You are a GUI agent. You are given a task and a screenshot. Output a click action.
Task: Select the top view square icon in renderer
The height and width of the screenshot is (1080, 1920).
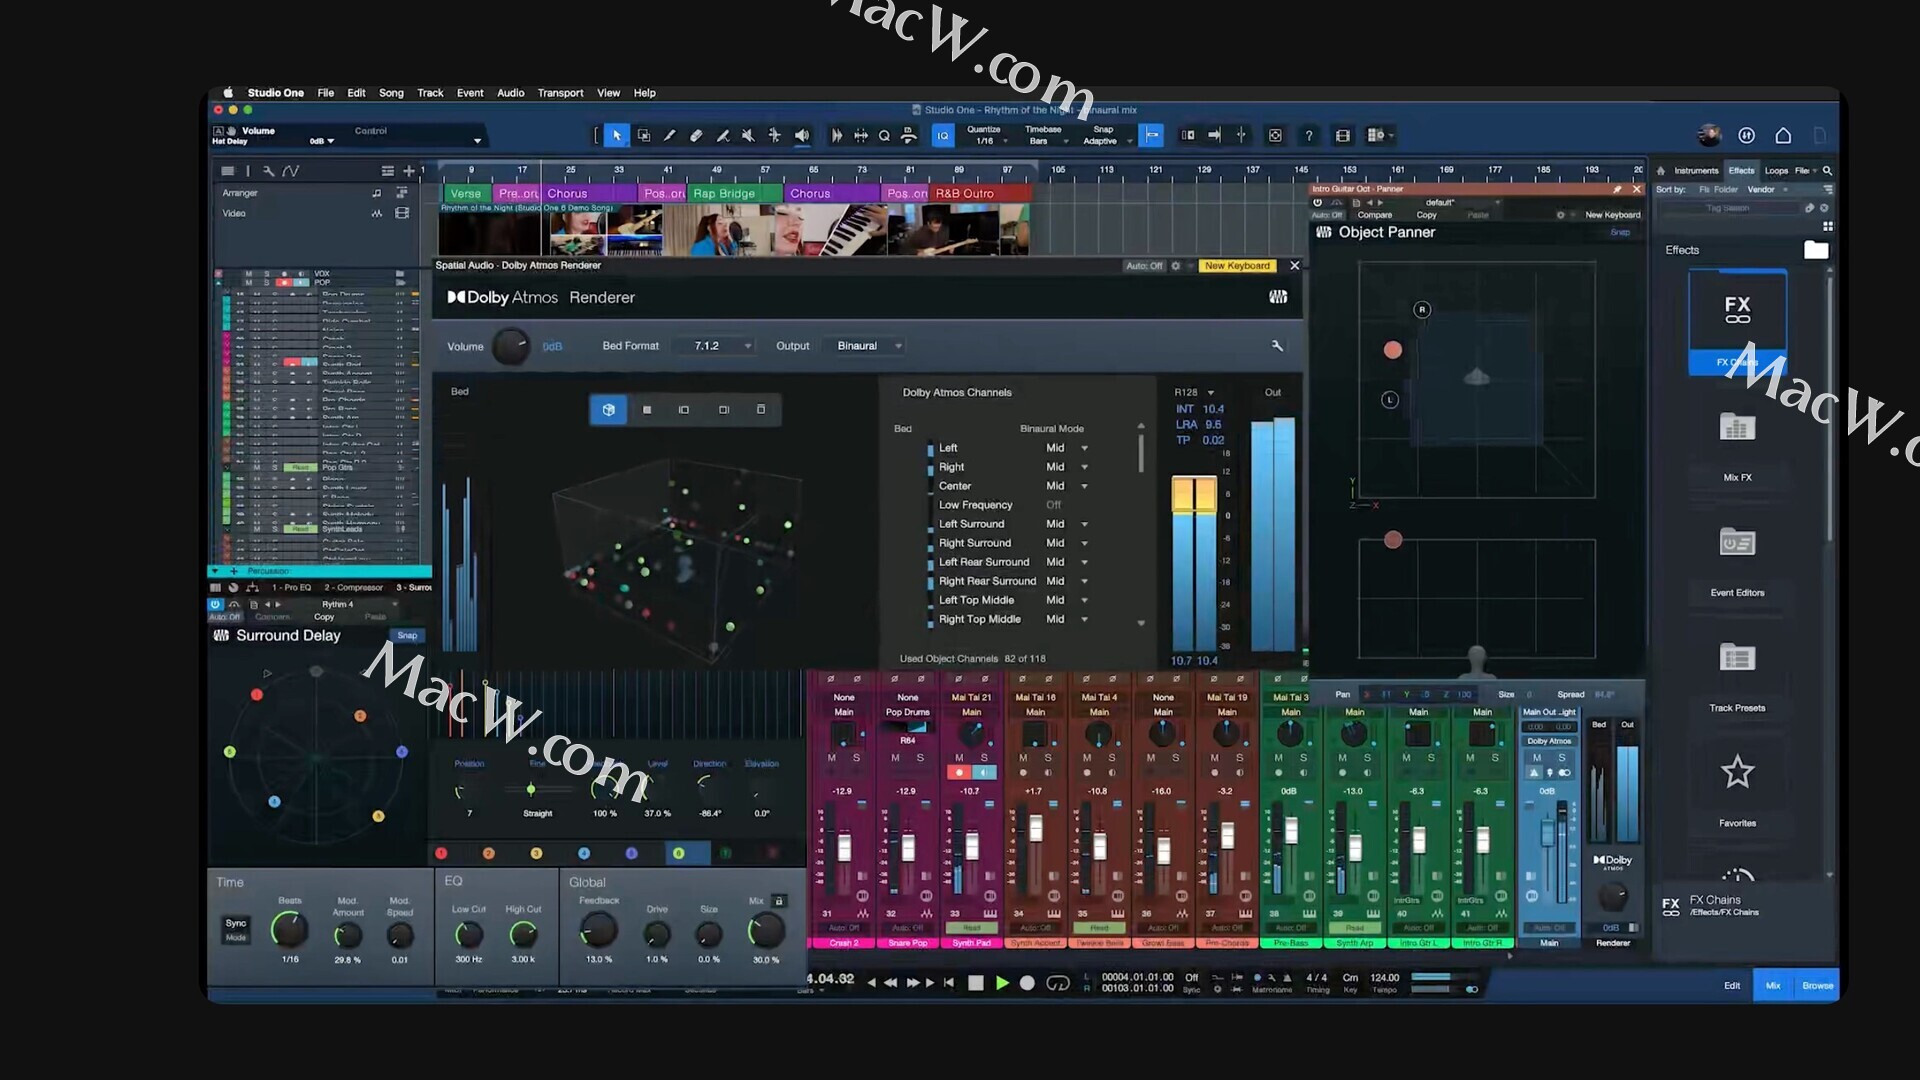(647, 410)
